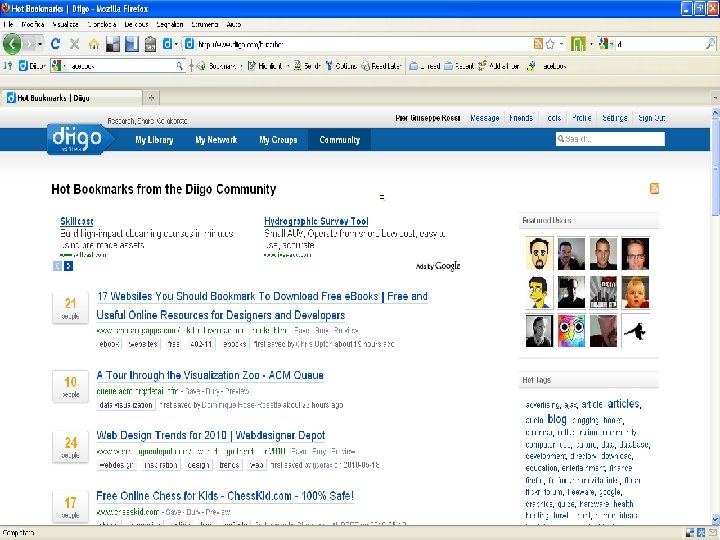720x540 pixels.
Task: Open the dropdown arrow beside the bookmark star
Action: pos(561,44)
